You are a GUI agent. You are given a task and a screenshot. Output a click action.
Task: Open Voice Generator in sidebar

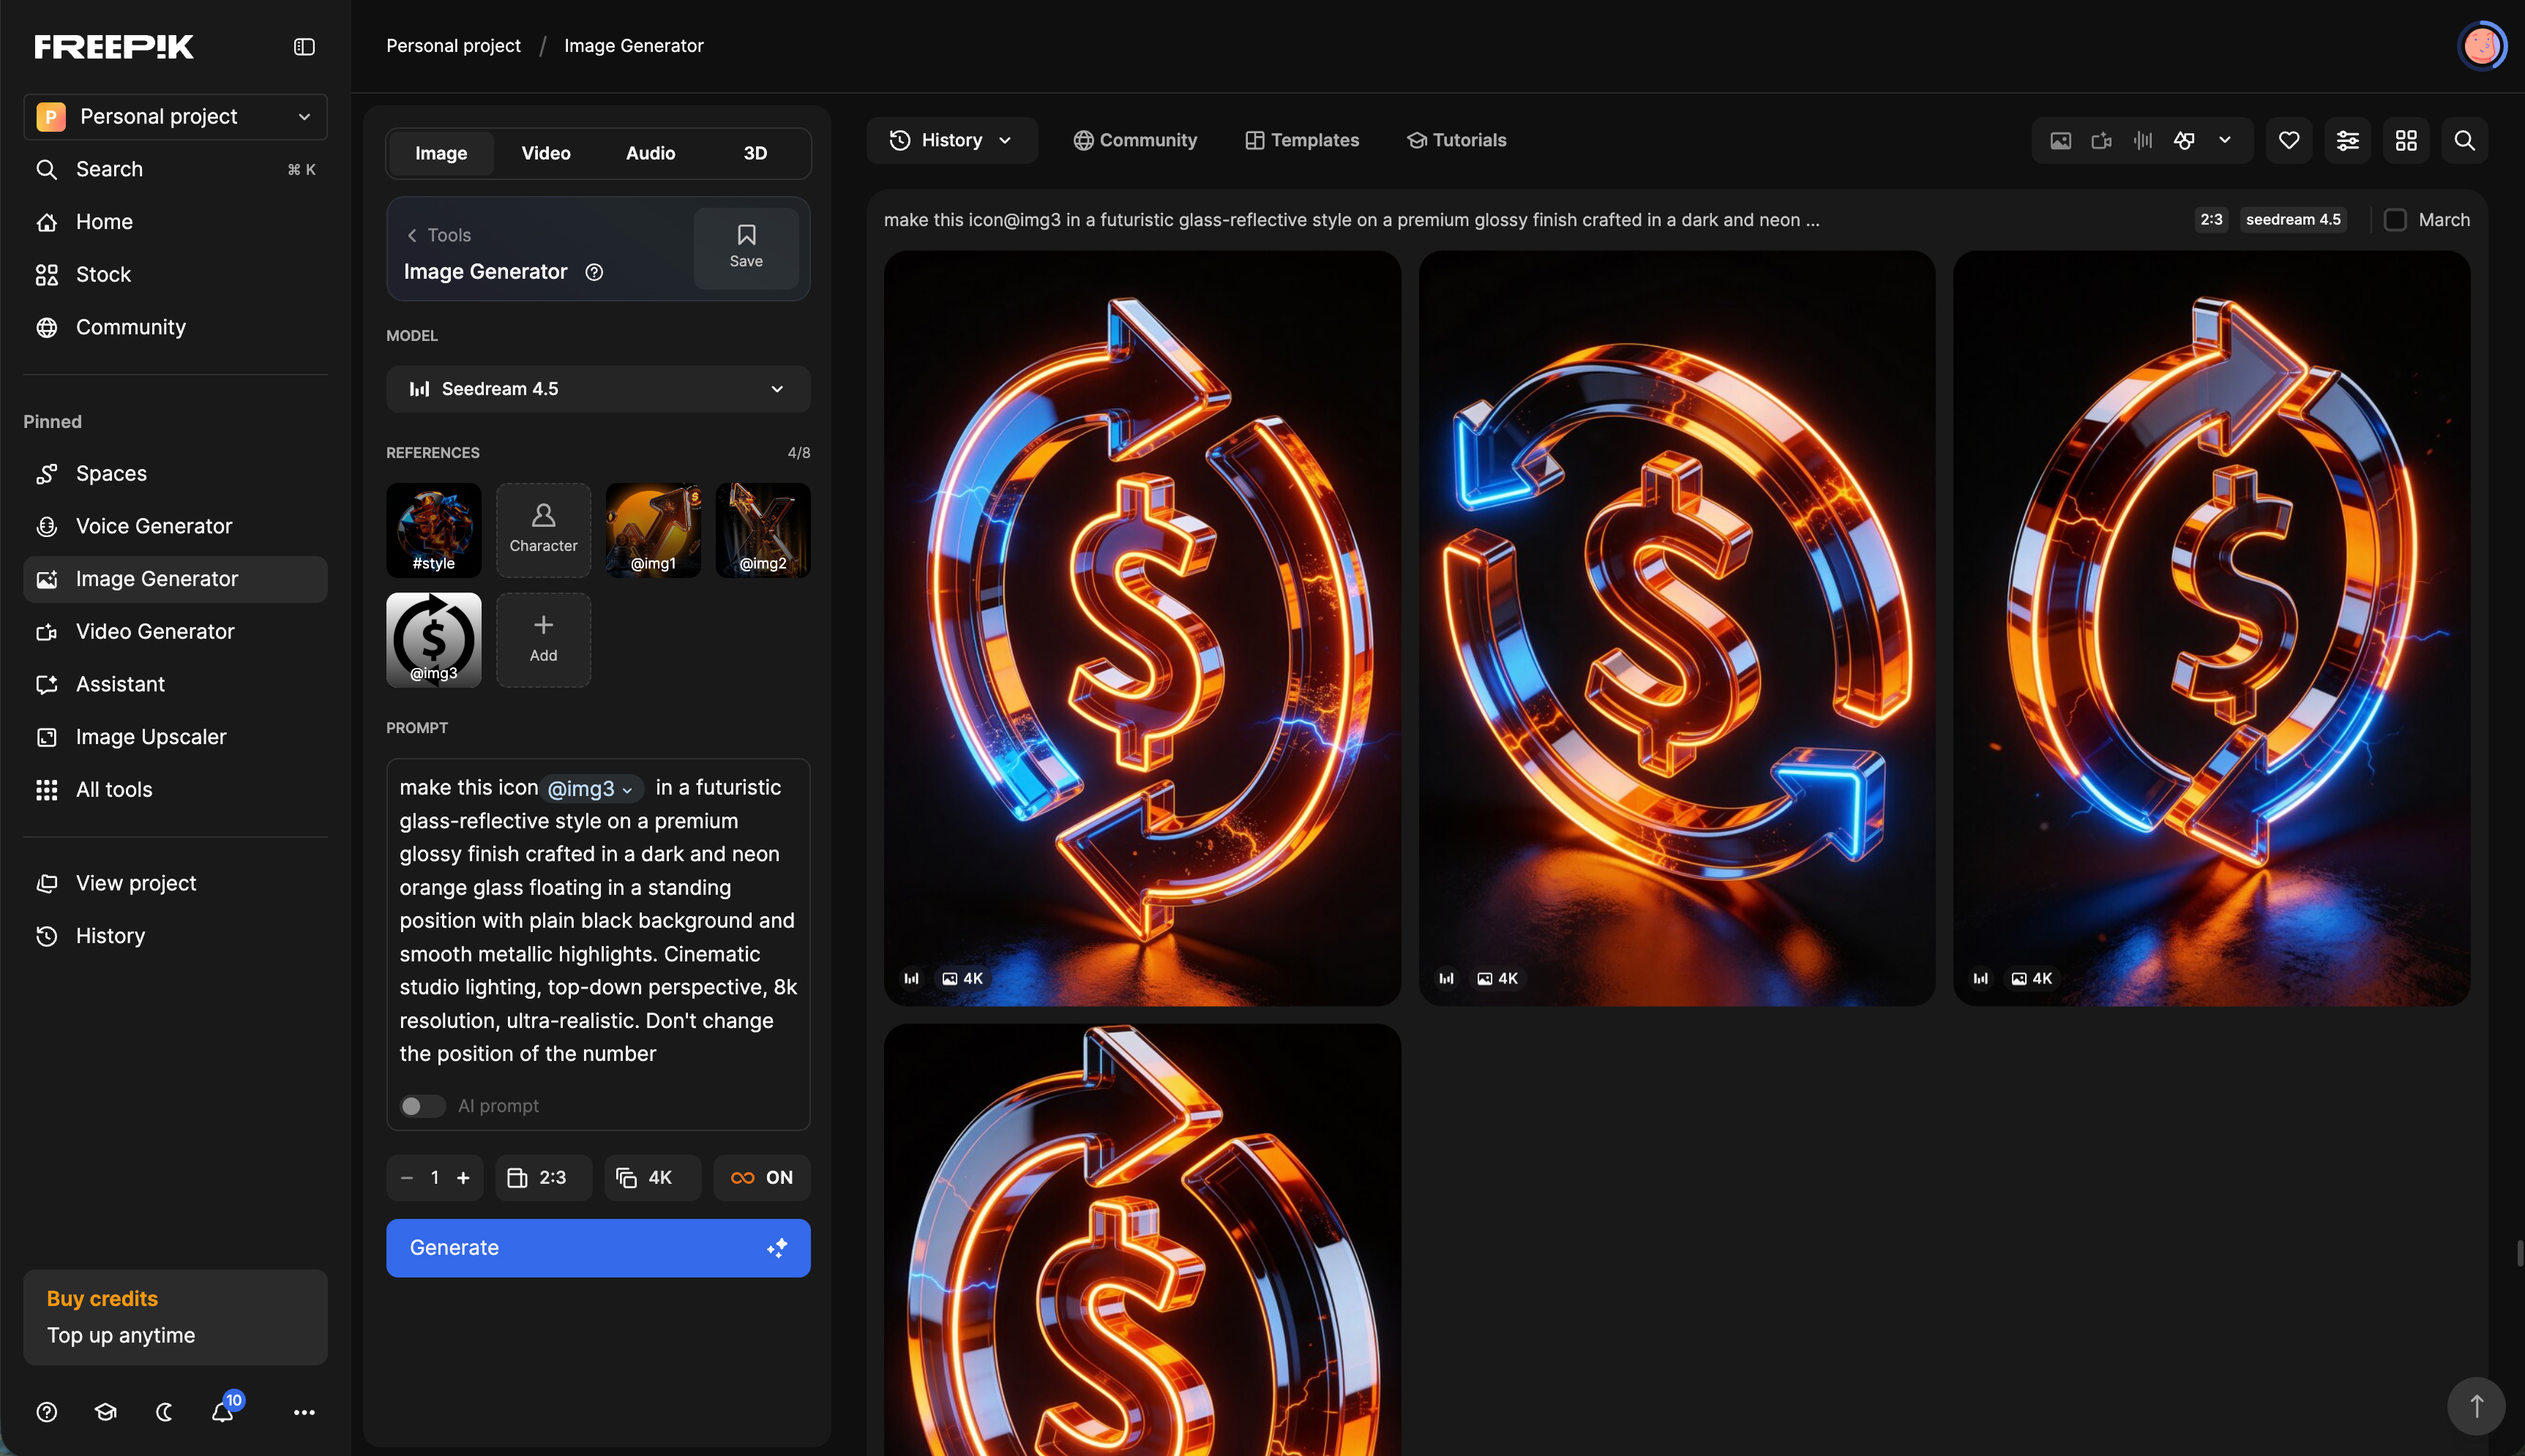point(175,526)
